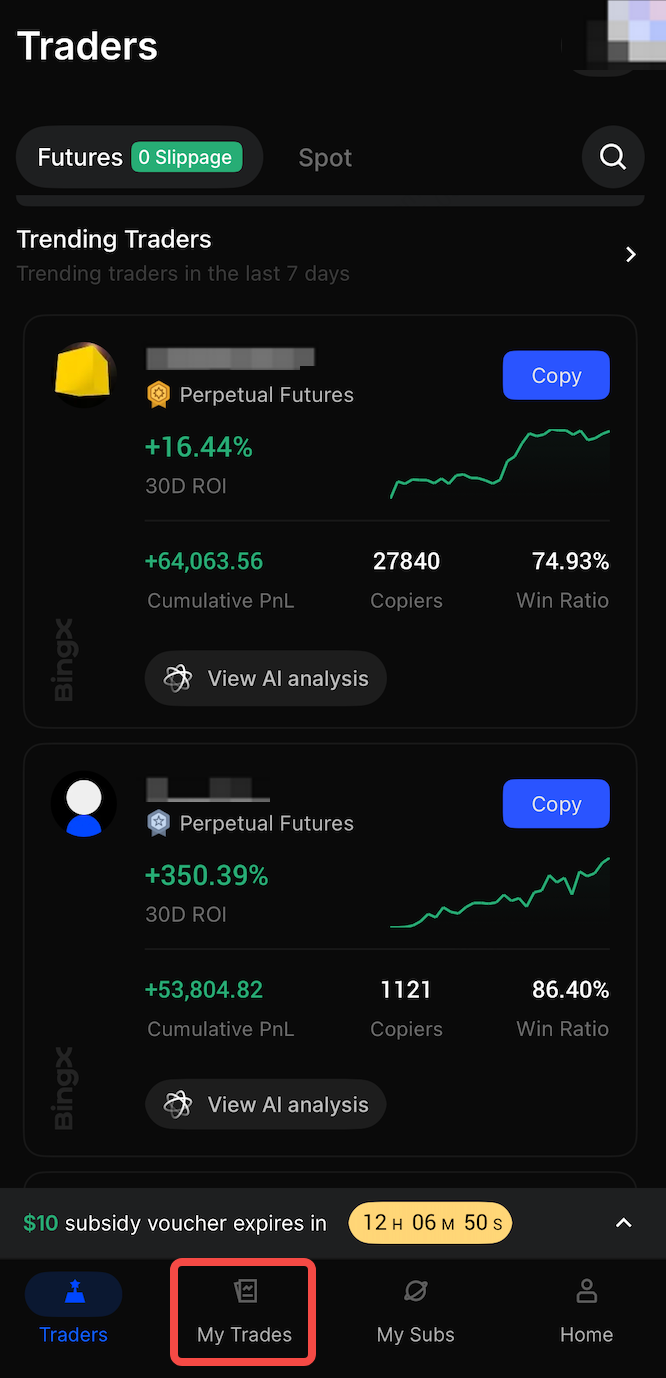View AI analysis for the first trader

coord(266,679)
